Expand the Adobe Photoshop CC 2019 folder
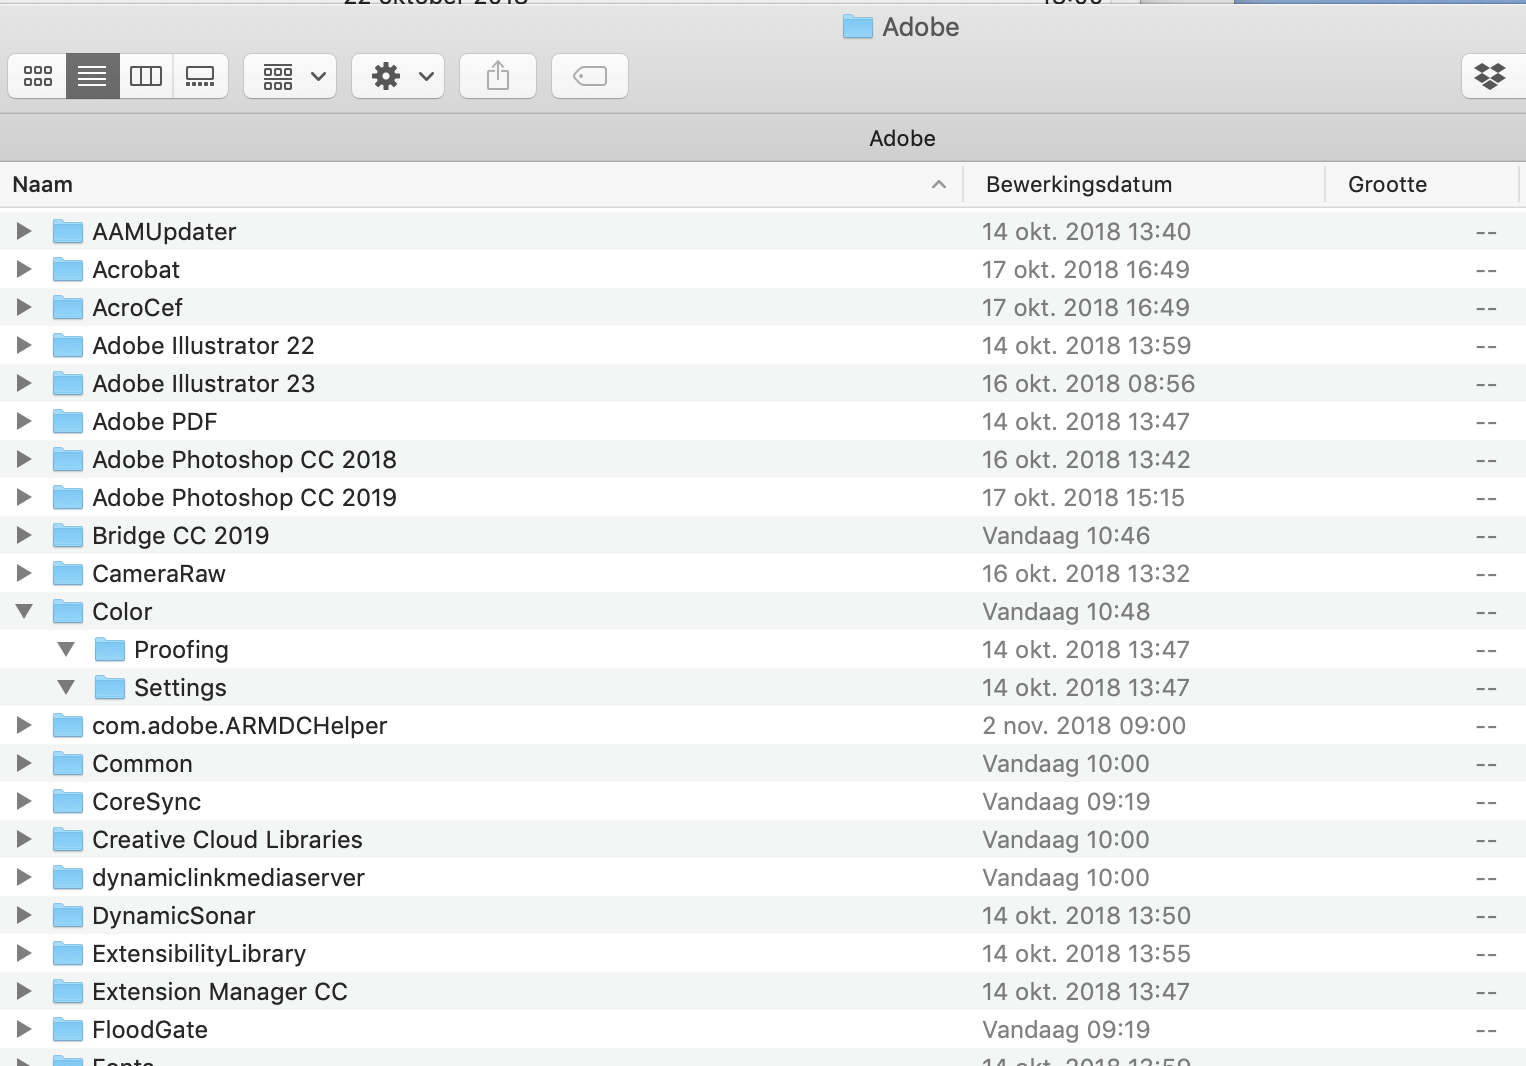The image size is (1526, 1066). [x=24, y=497]
